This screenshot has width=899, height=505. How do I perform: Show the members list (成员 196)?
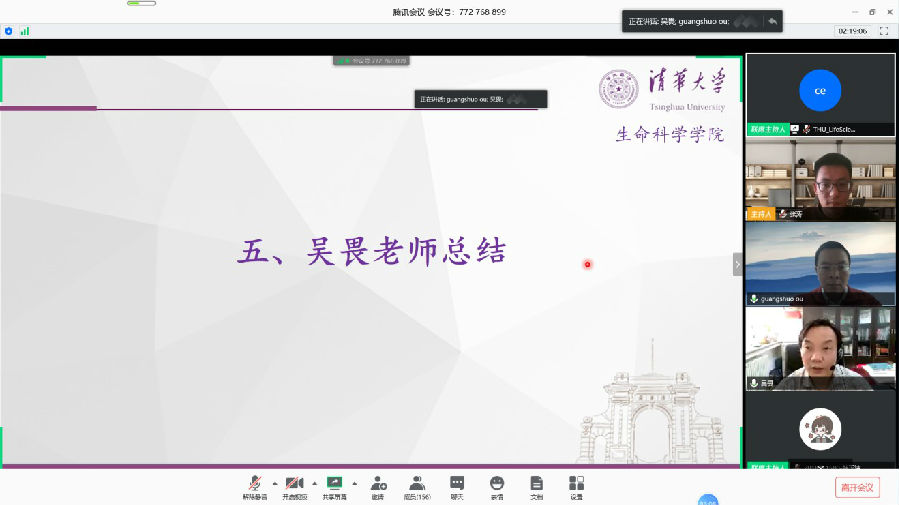416,487
